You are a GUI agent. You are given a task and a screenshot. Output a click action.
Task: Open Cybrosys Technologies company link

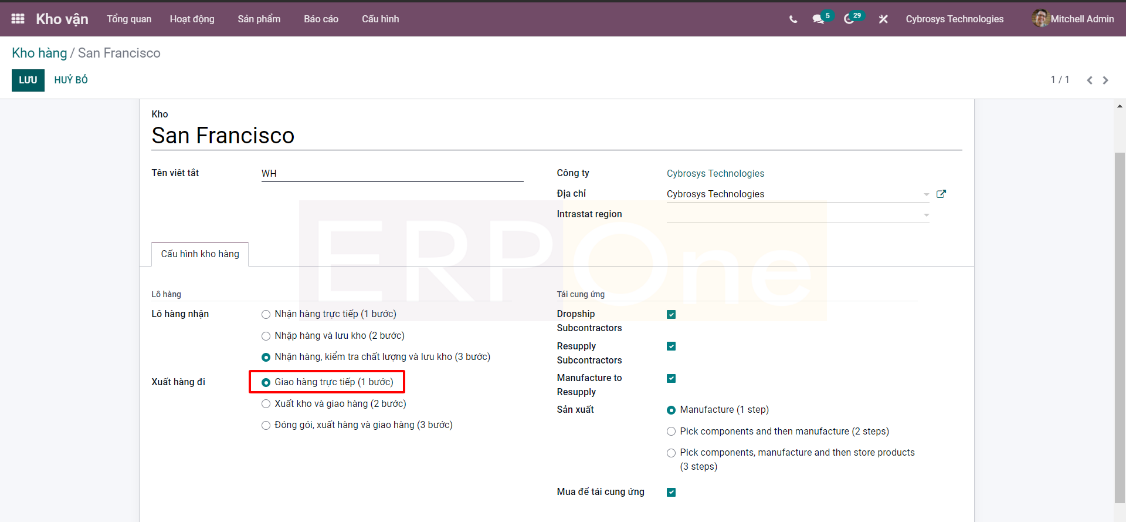(715, 174)
